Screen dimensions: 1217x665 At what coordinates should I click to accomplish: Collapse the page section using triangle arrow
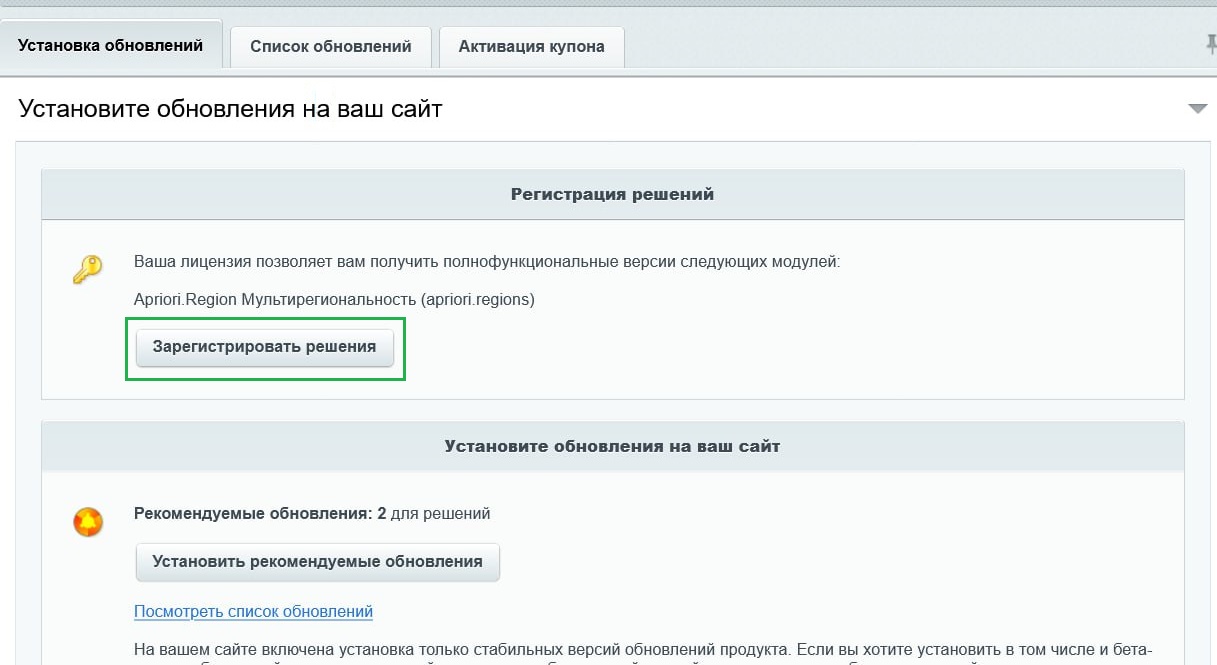[x=1197, y=109]
